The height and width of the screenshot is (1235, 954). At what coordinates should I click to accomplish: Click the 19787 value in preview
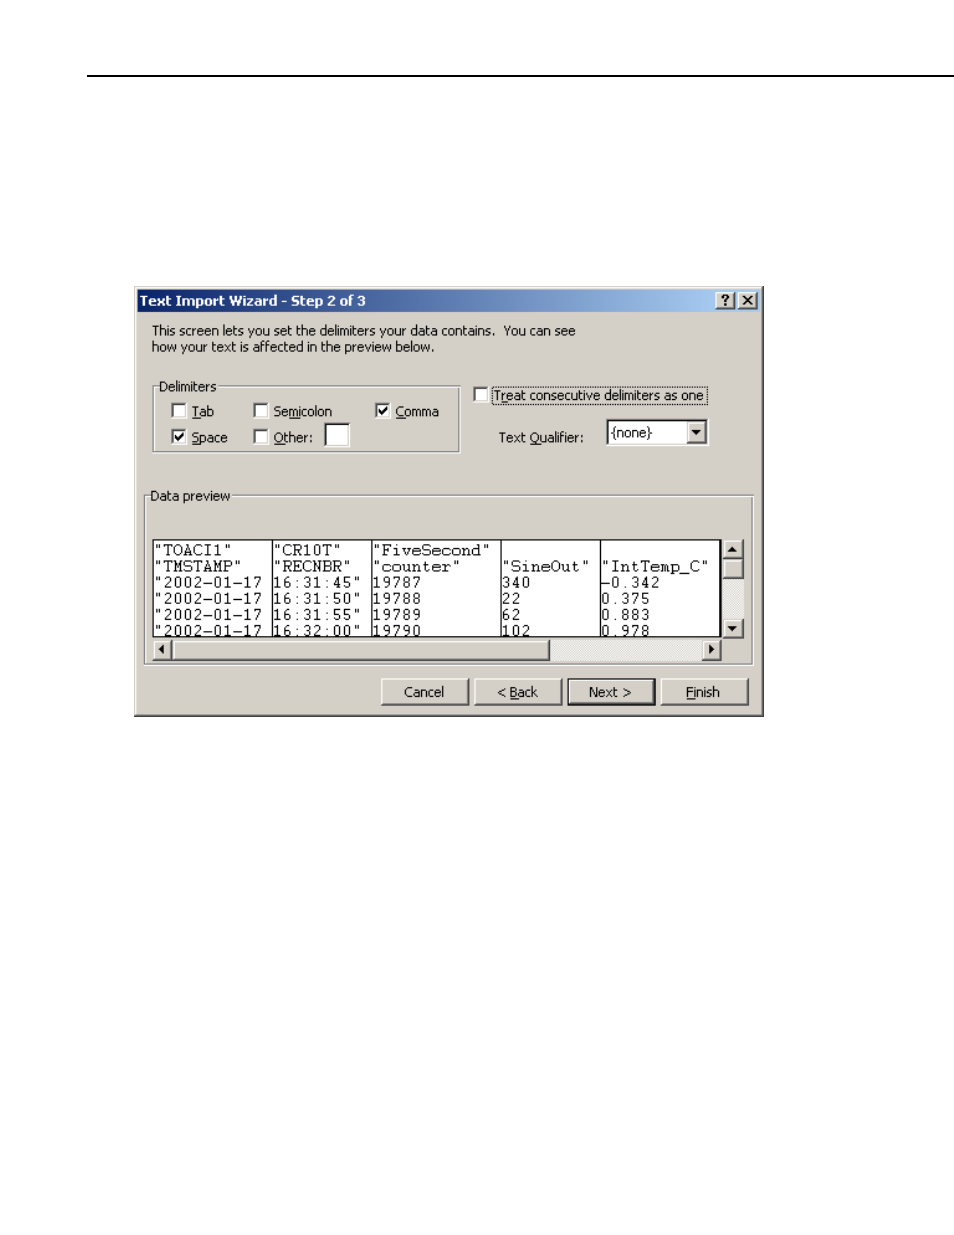[397, 582]
